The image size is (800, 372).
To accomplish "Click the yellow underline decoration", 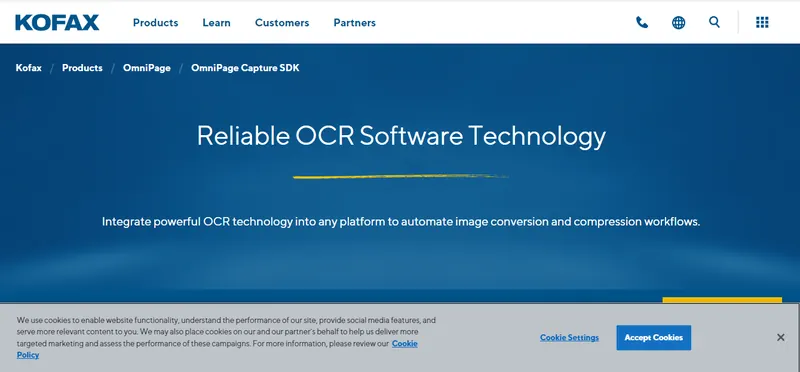I will coord(400,177).
